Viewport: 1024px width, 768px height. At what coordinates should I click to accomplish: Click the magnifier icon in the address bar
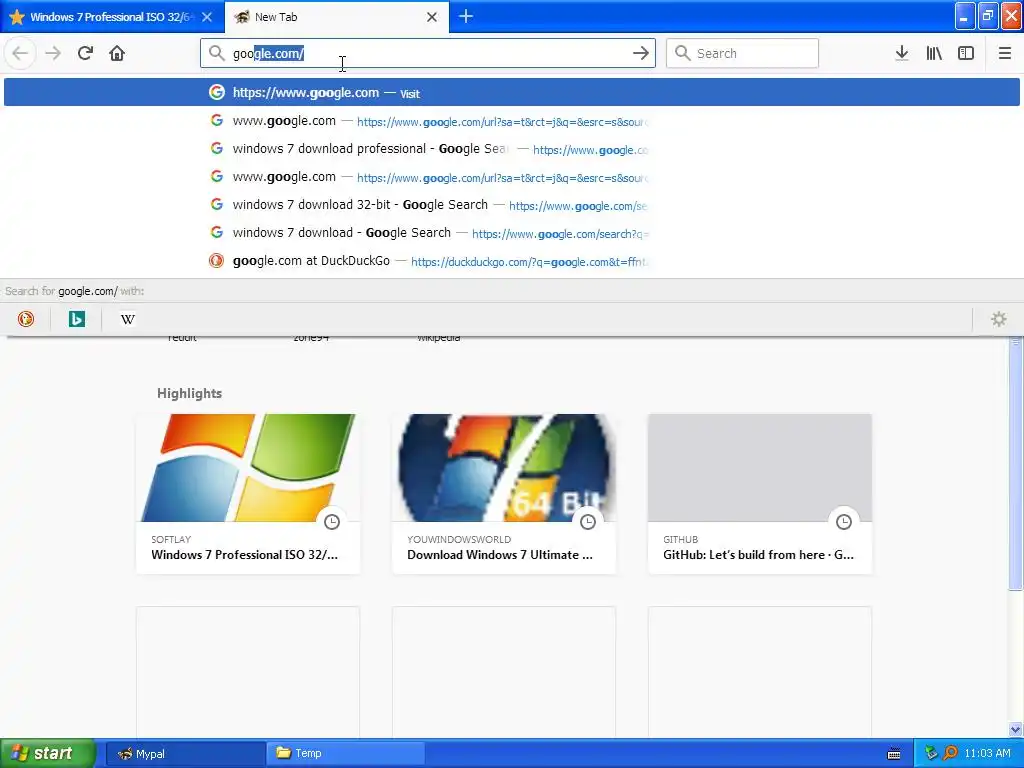pos(216,53)
